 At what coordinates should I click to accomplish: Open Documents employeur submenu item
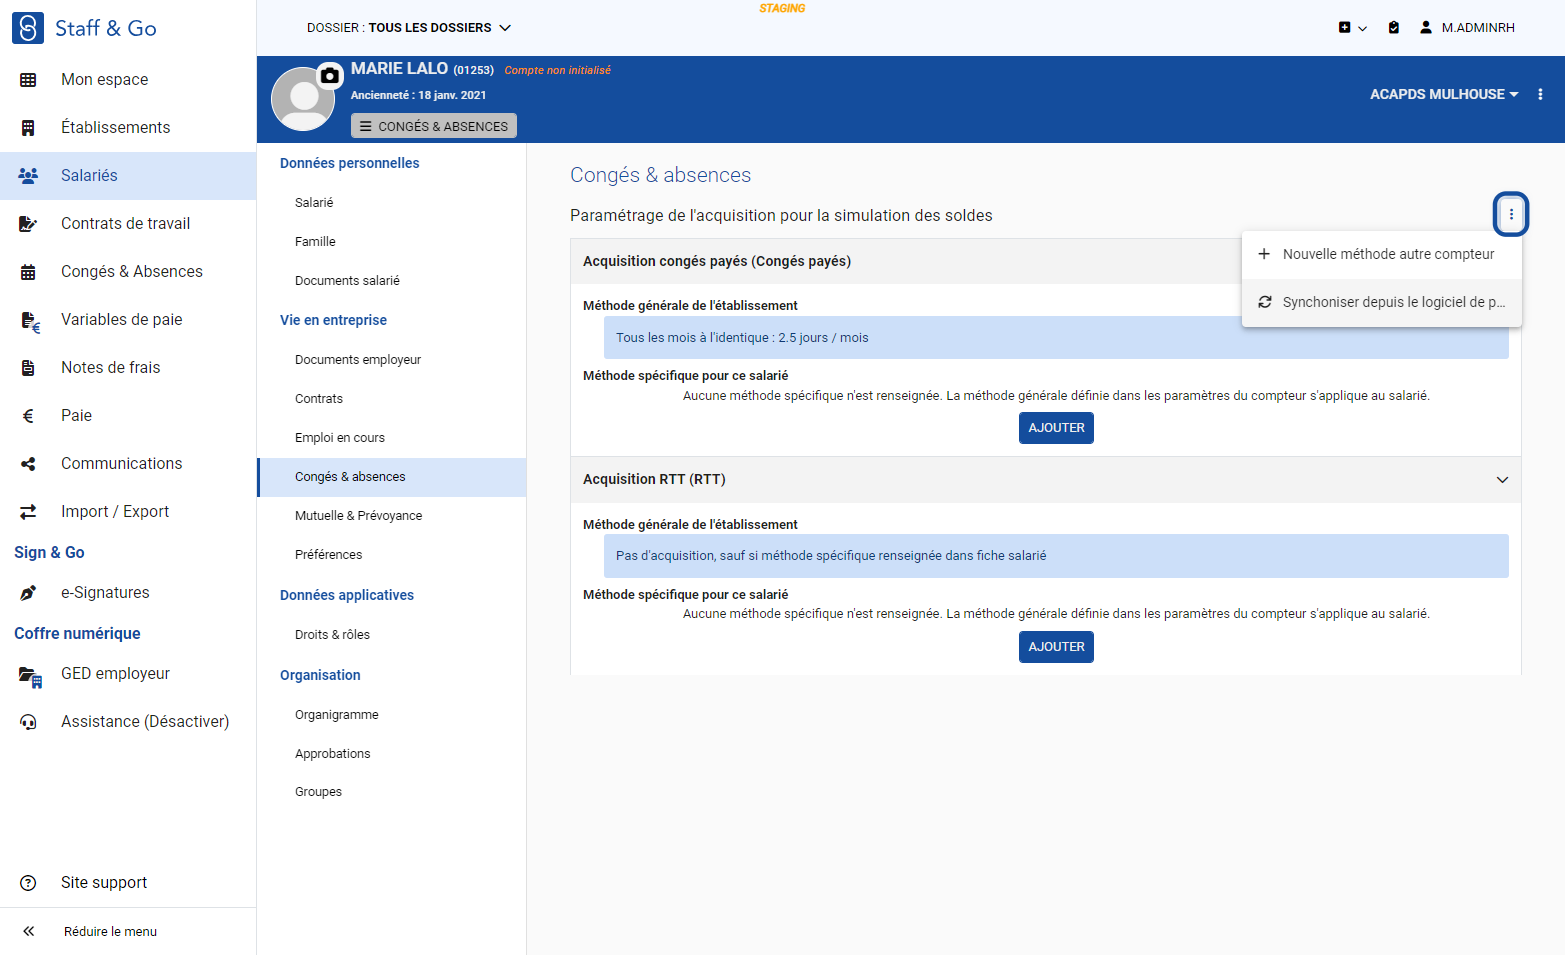tap(392, 360)
